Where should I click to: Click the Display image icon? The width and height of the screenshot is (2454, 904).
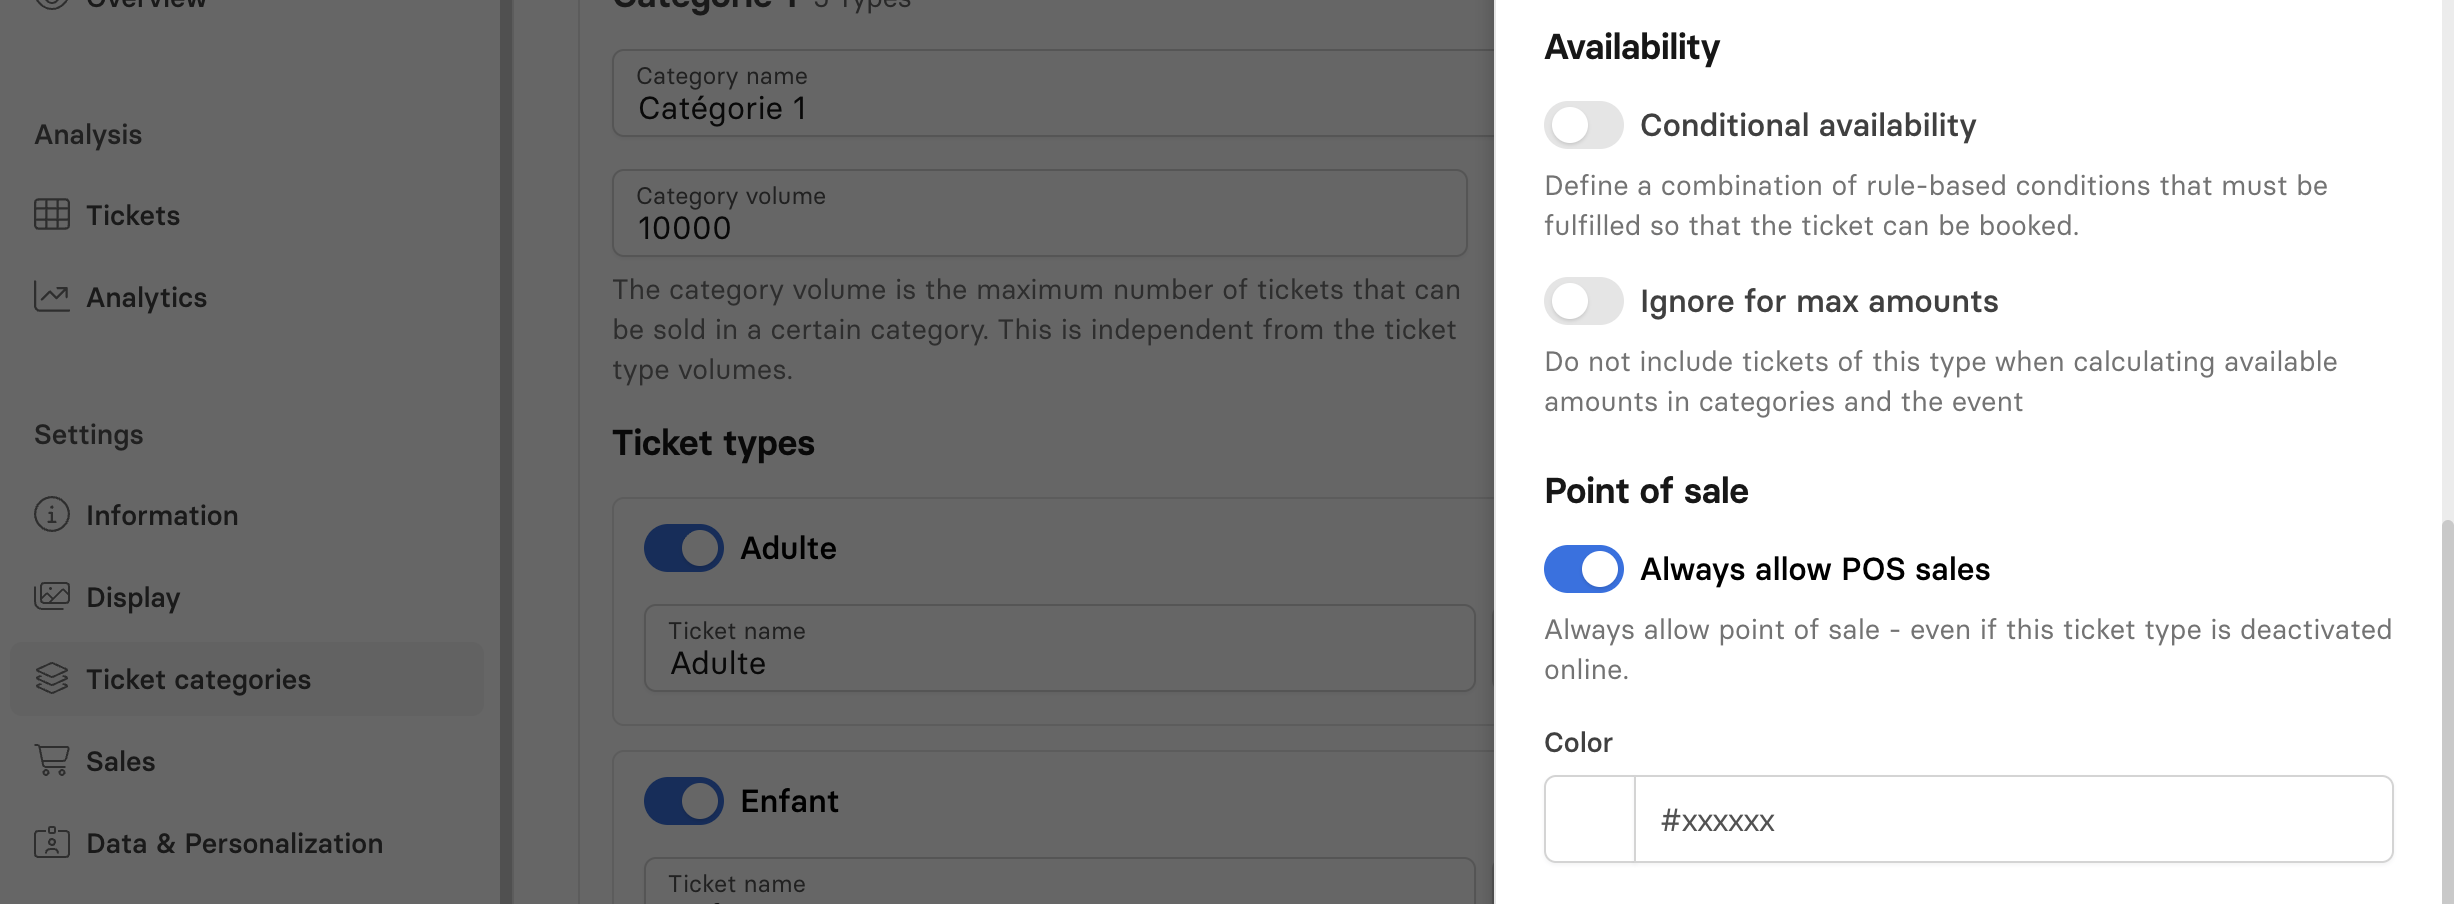pyautogui.click(x=52, y=596)
